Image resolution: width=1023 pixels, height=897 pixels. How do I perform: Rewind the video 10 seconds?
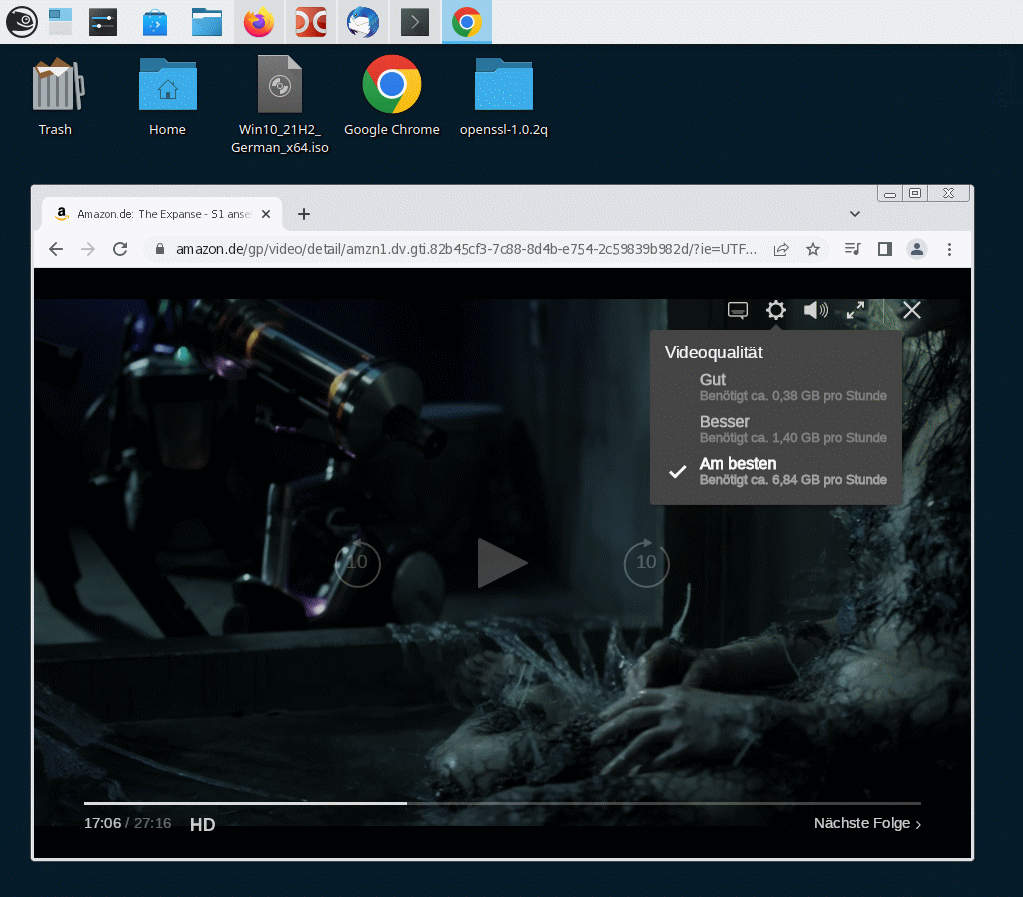pos(357,562)
